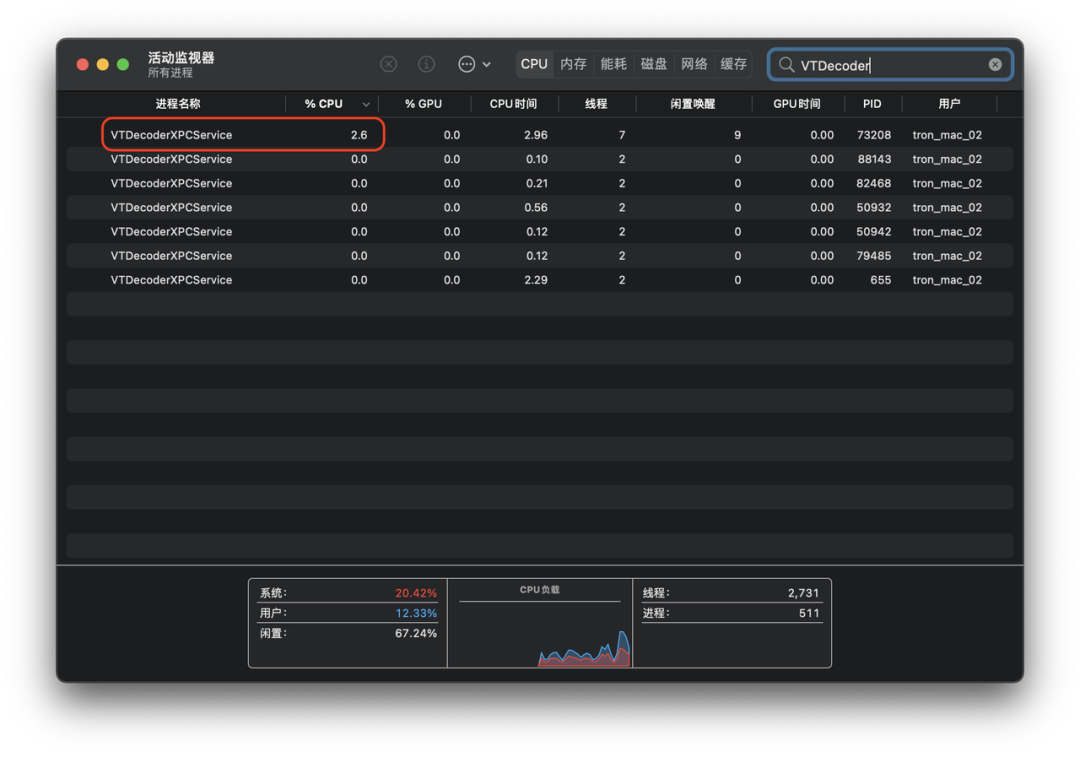Viewport: 1080px width, 757px height.
Task: Select VTDecoderXPCService with PID 73208
Action: (171, 135)
